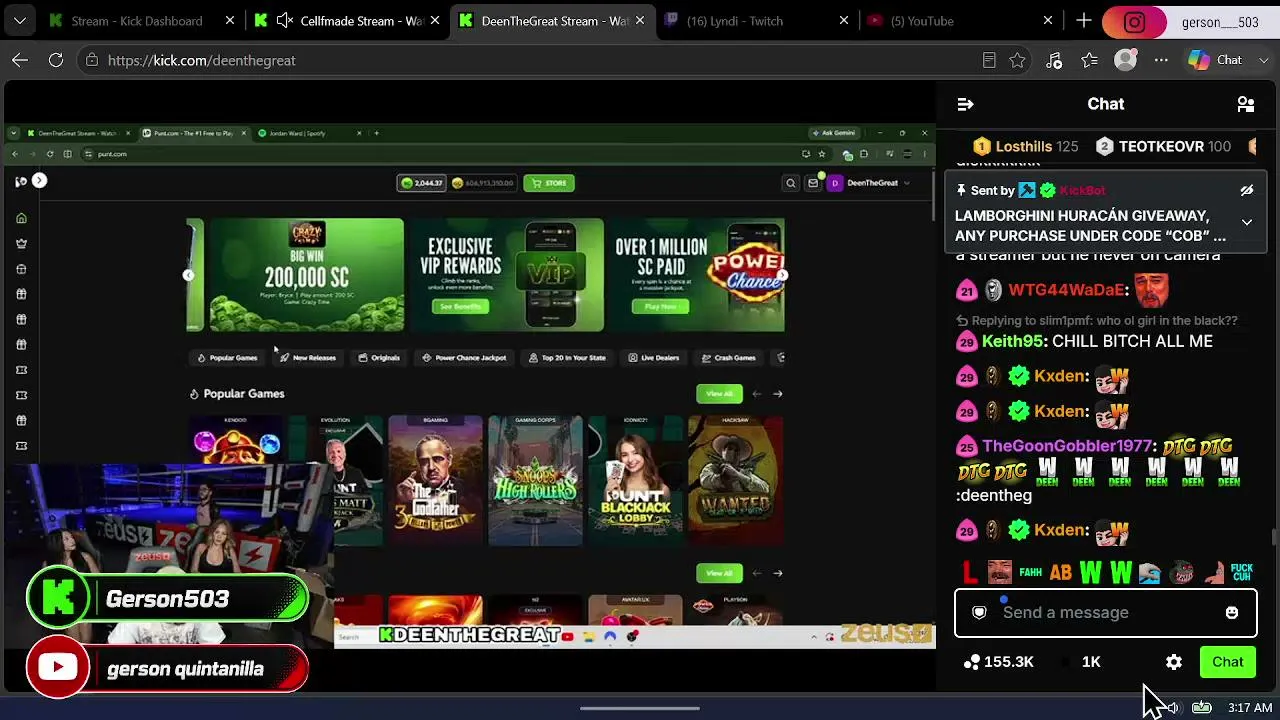Screen dimensions: 1280x720
Task: Click See Benefits on VIP Rewards banner
Action: click(461, 307)
